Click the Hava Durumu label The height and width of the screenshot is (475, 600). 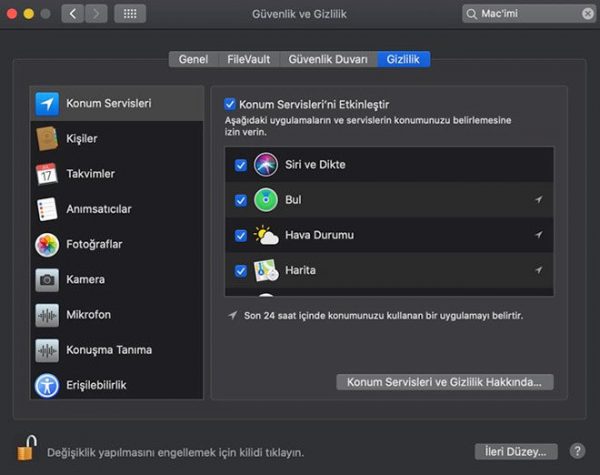tap(320, 235)
